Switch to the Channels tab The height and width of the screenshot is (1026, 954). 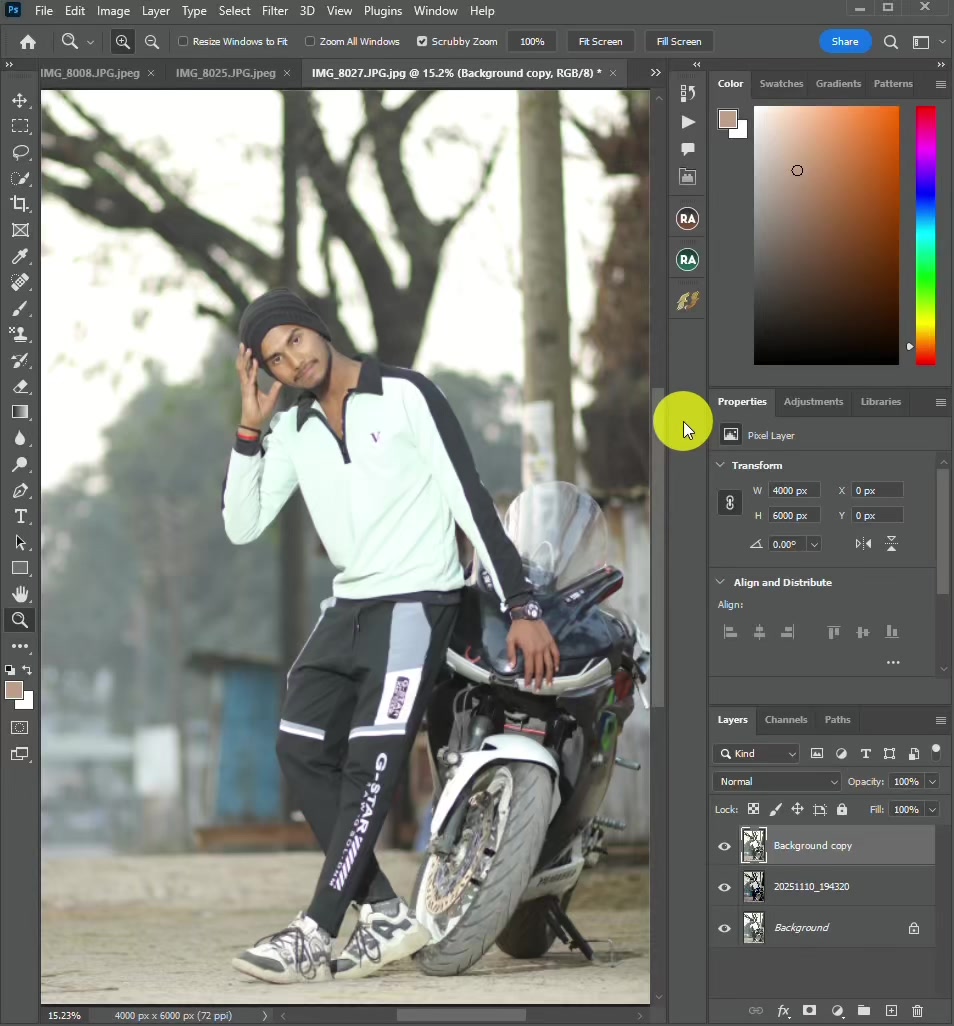786,720
